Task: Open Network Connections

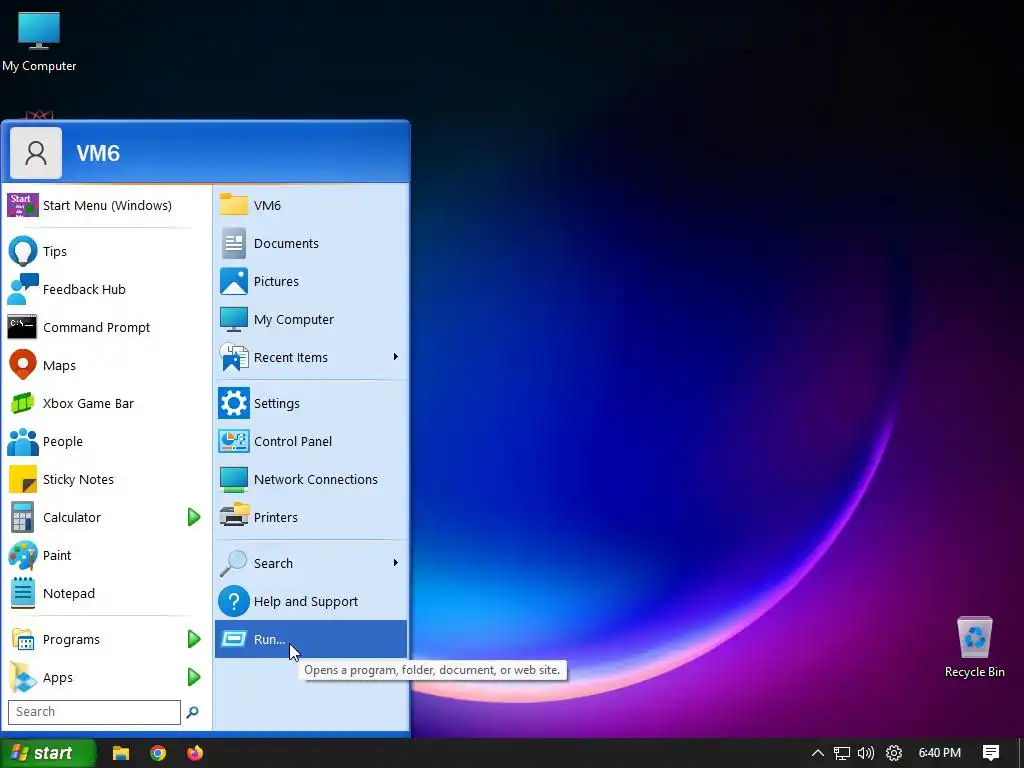Action: pyautogui.click(x=311, y=479)
